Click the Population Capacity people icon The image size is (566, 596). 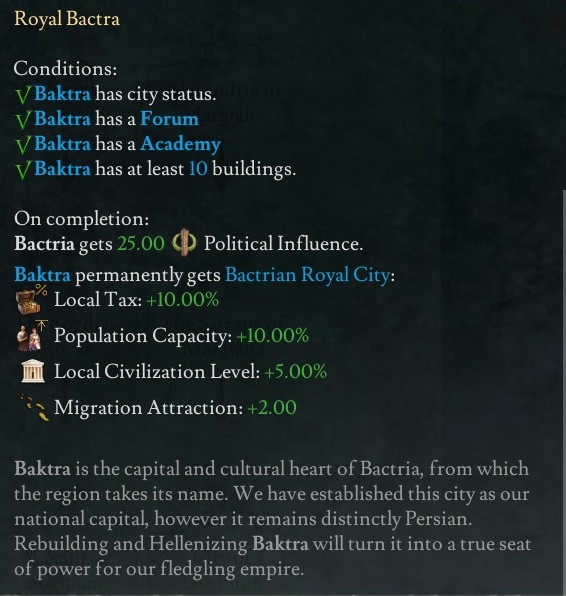pyautogui.click(x=32, y=335)
